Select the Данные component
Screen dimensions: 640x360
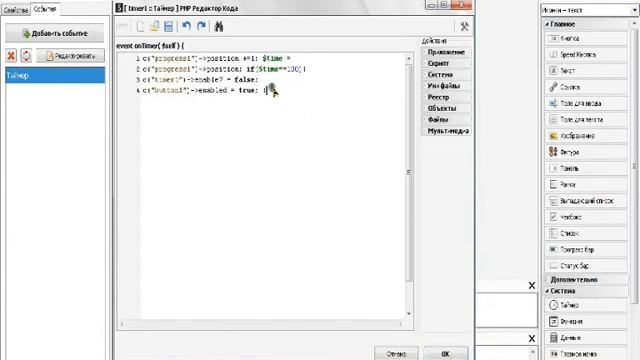click(x=586, y=338)
